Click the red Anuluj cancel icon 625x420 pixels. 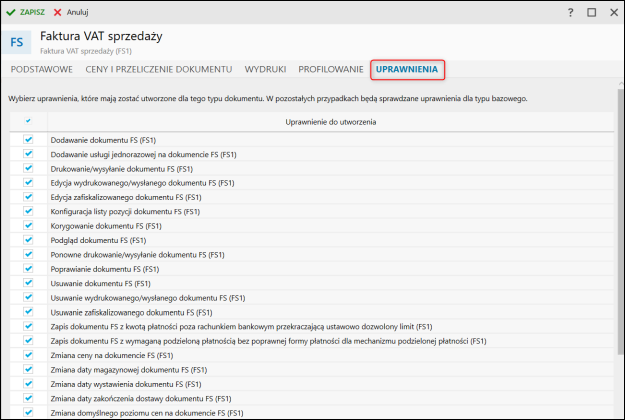click(57, 12)
